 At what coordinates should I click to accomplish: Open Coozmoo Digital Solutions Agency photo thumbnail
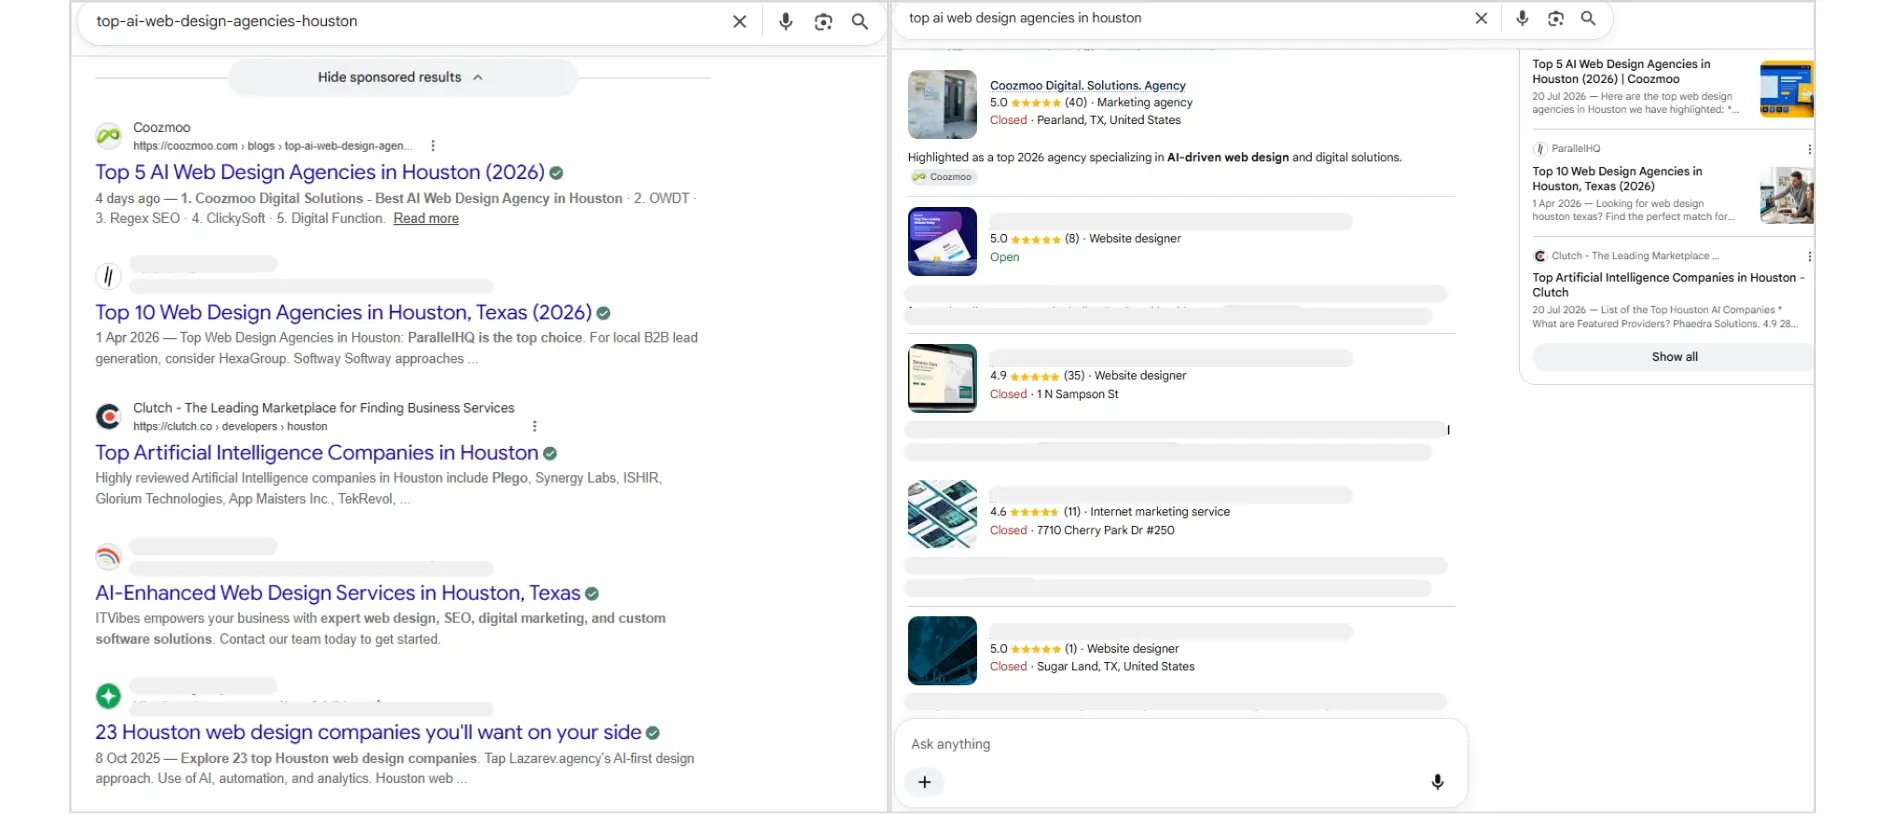[942, 104]
